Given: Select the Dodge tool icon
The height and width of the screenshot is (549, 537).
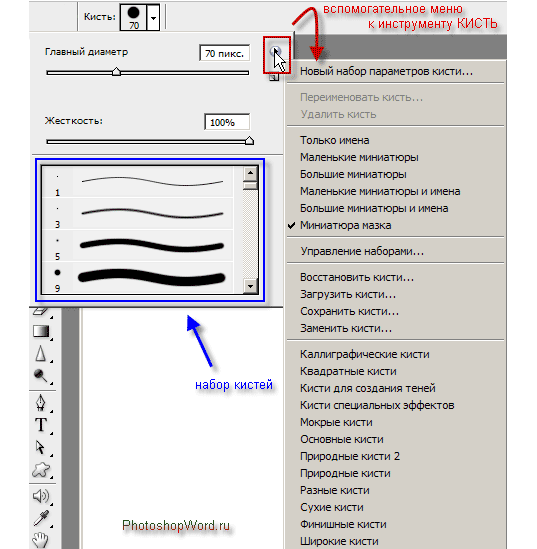Looking at the screenshot, I should pos(41,376).
